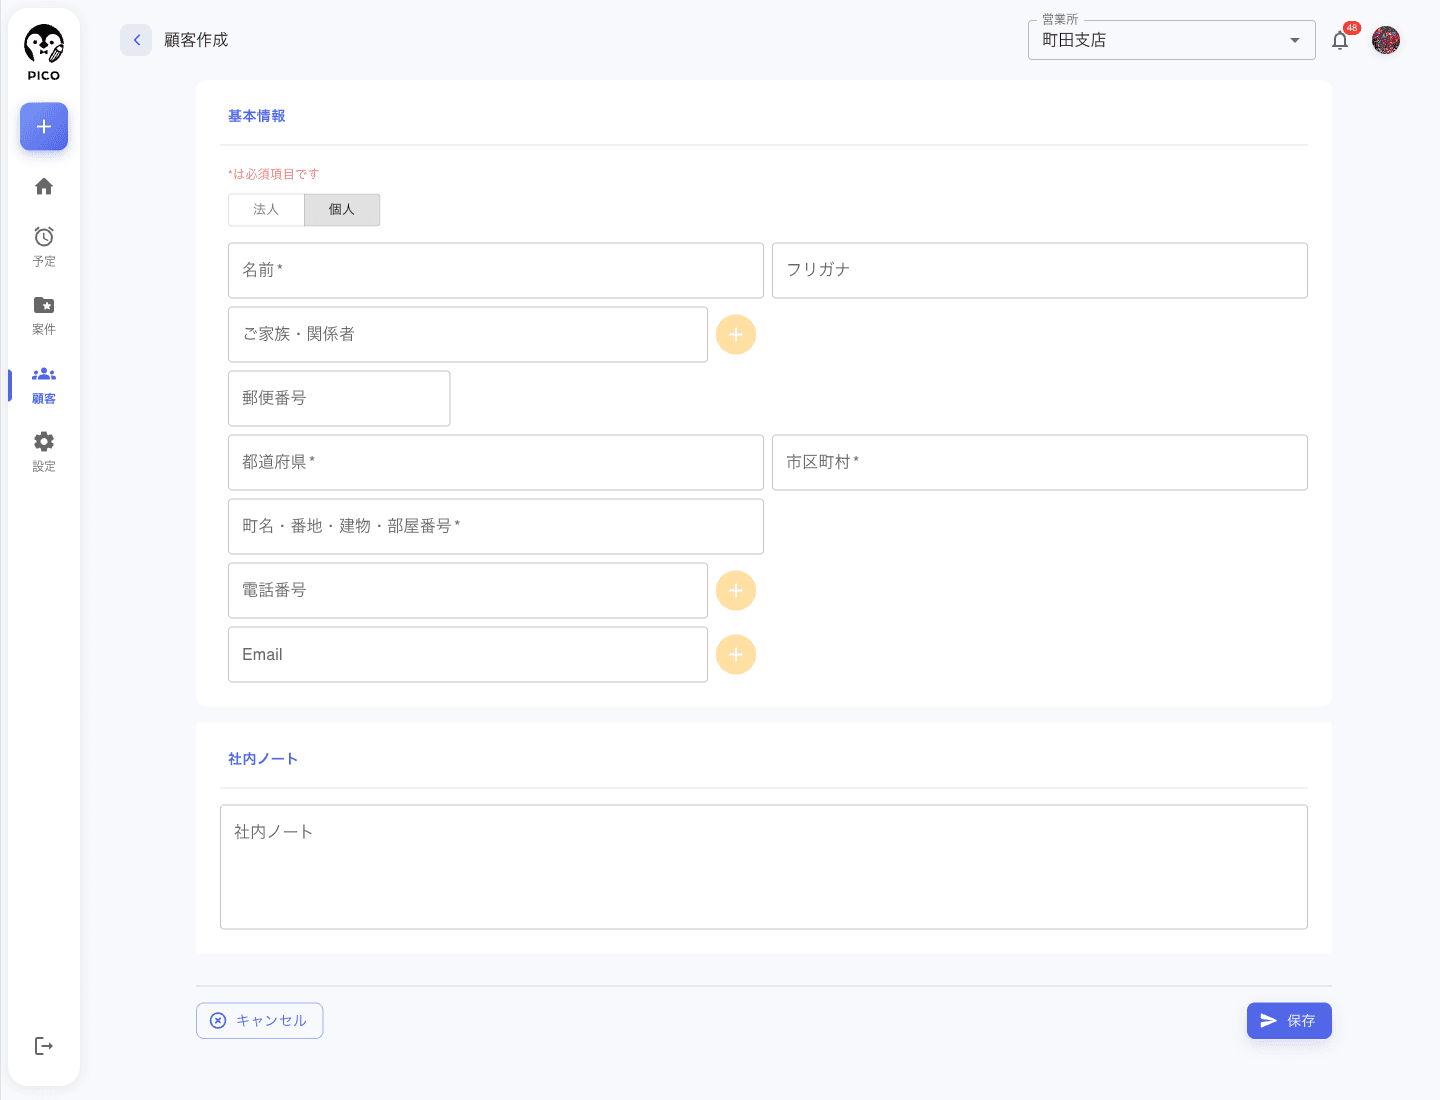Viewport: 1440px width, 1100px height.
Task: Click the 社内ノート section heading
Action: [263, 759]
